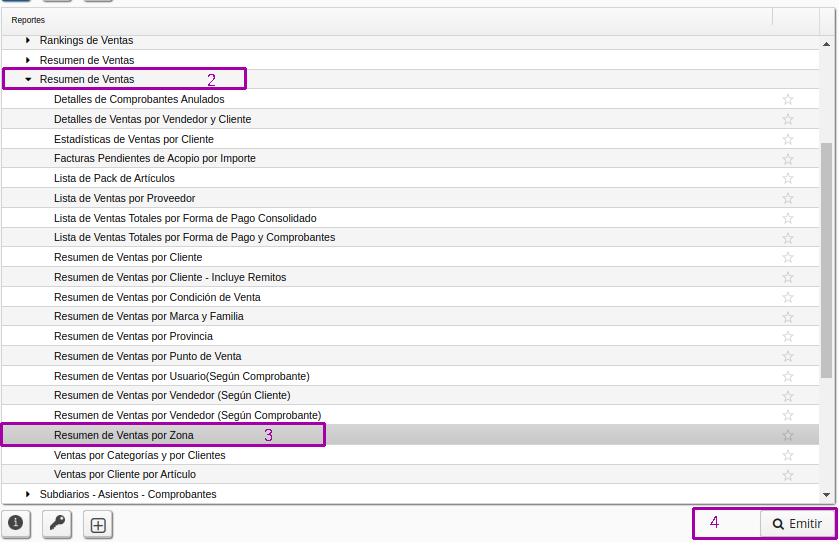Star Resumen de Ventas por Cliente - Incluye Remitos
Screen dimensions: 839x542
click(788, 277)
